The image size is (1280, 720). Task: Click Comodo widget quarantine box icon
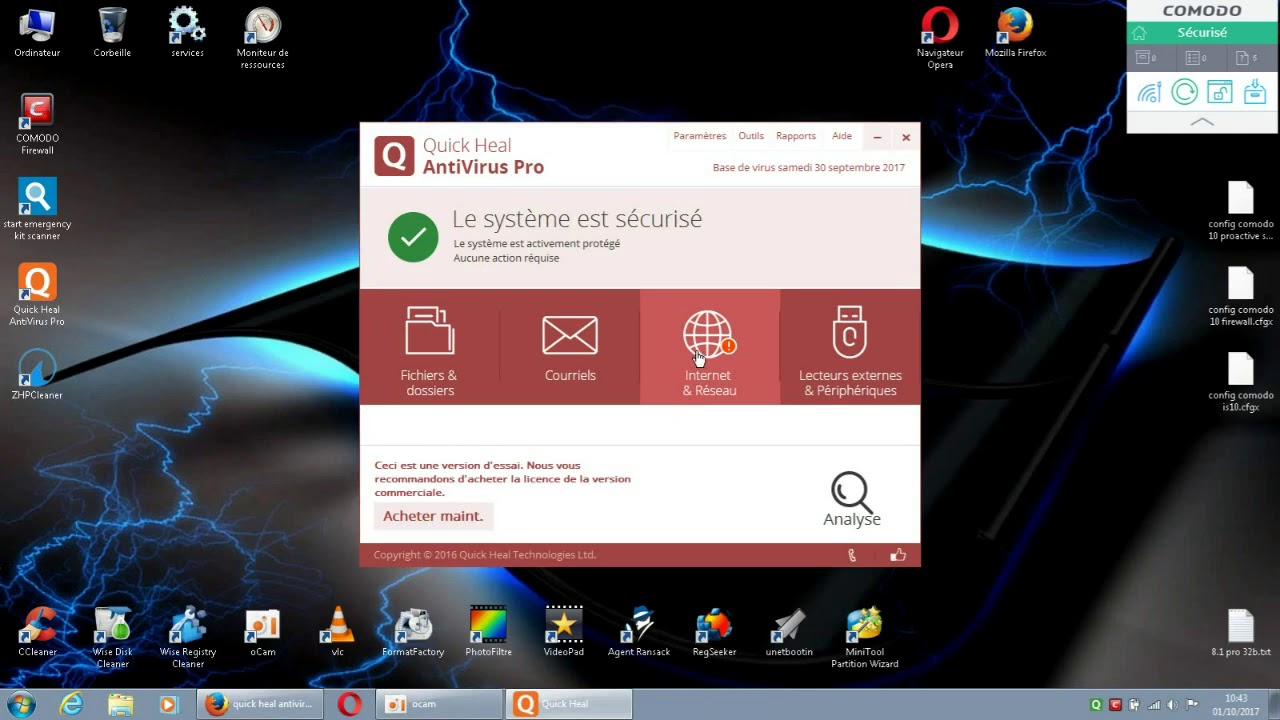click(1255, 93)
